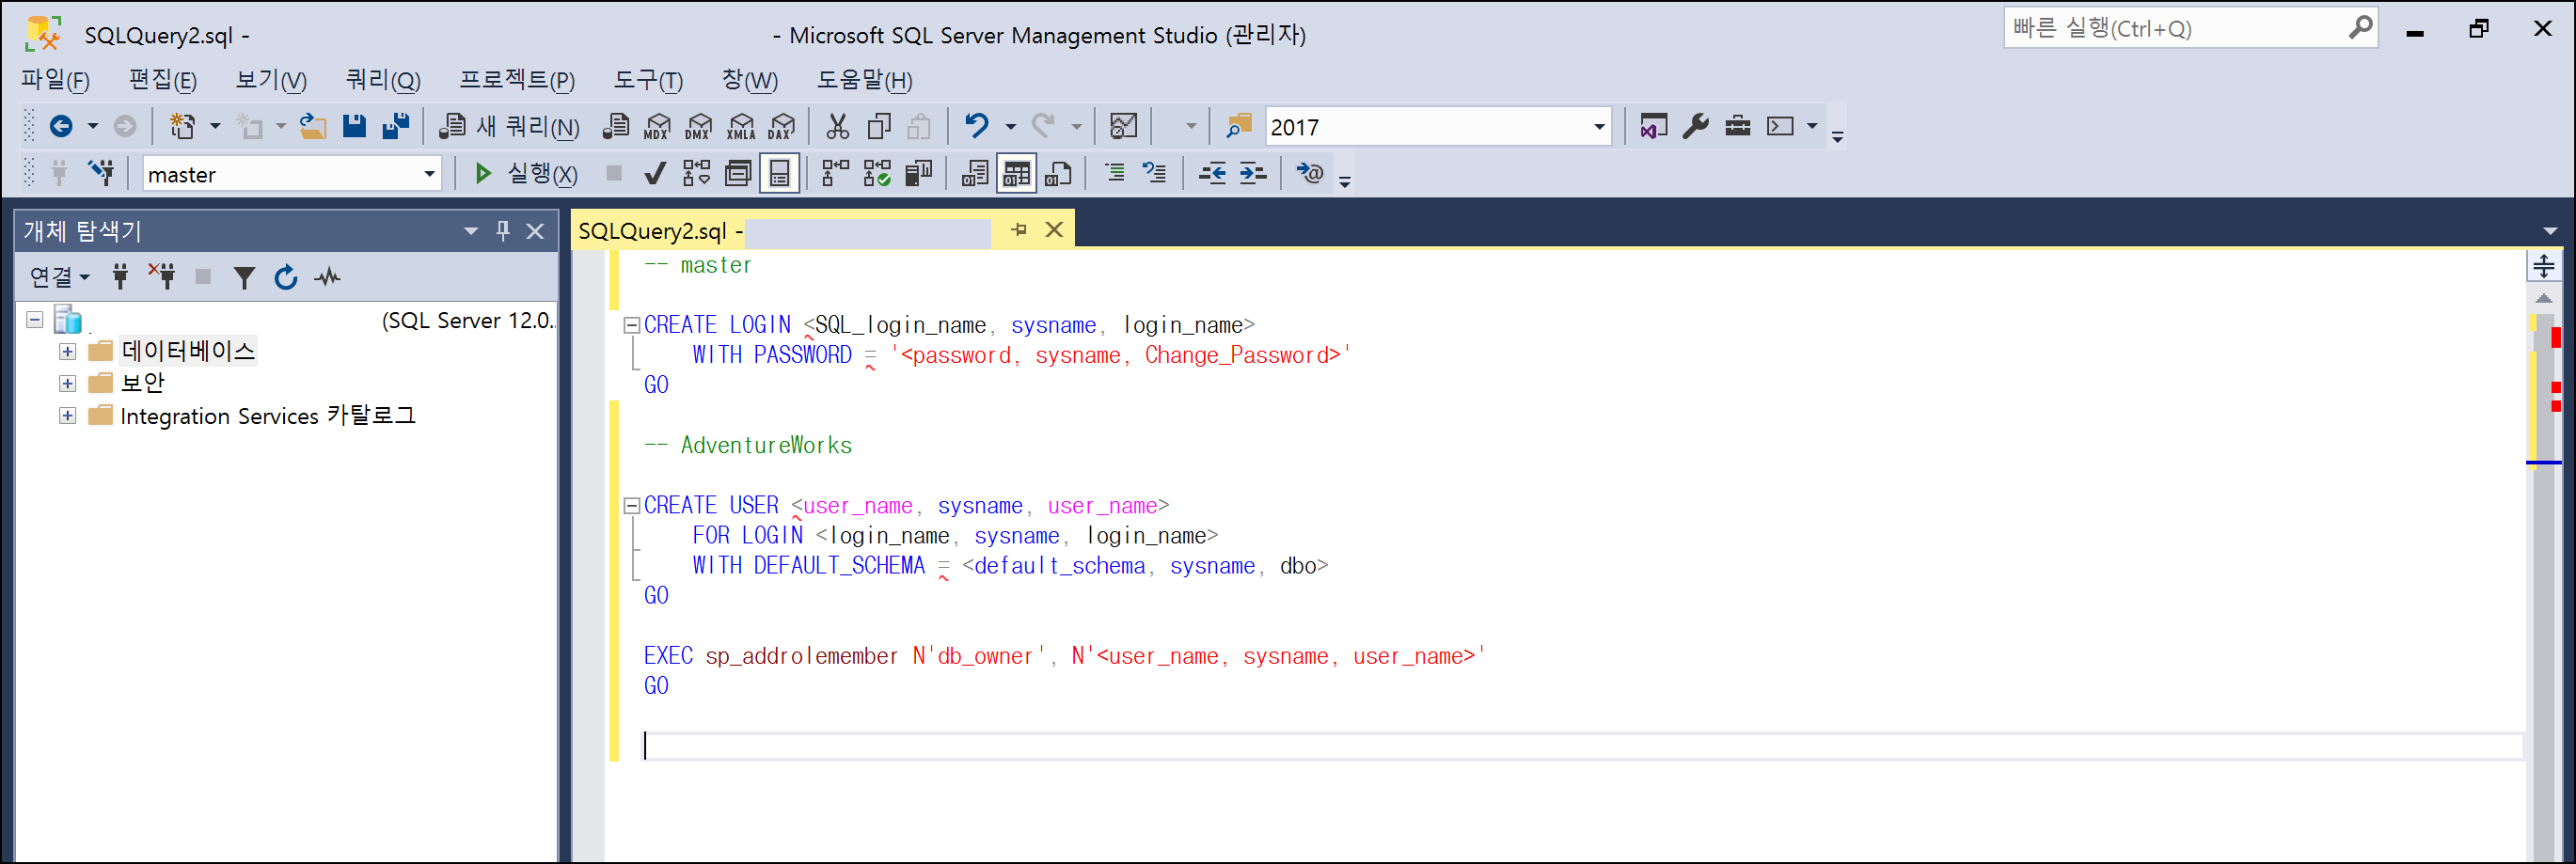The height and width of the screenshot is (864, 2576).
Task: Toggle include live query statistics
Action: pos(877,174)
